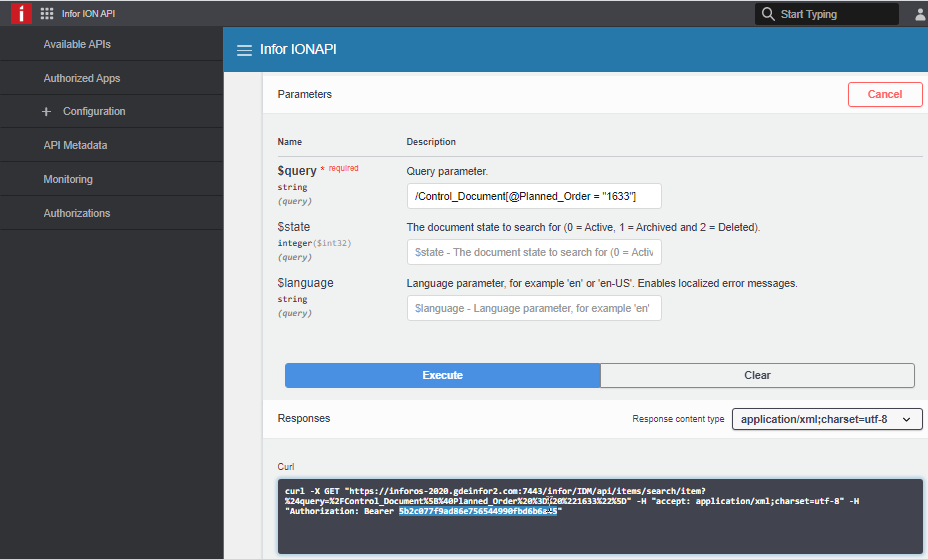The width and height of the screenshot is (928, 559).
Task: Toggle the hamburger menu beside Infor IONAPI
Action: pos(244,50)
